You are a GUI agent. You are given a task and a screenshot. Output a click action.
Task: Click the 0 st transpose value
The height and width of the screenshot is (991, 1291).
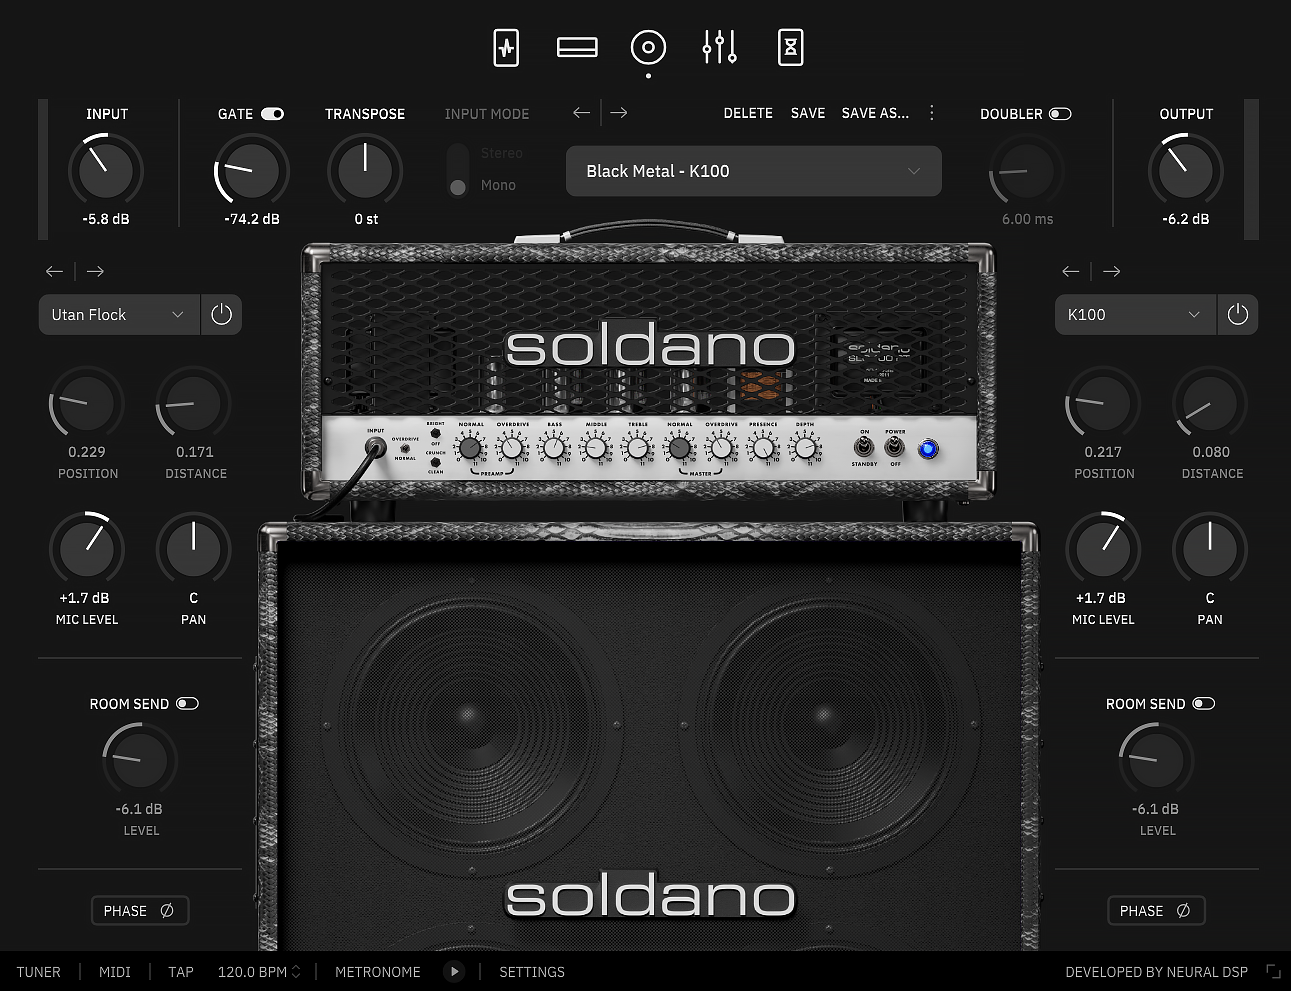pyautogui.click(x=366, y=219)
